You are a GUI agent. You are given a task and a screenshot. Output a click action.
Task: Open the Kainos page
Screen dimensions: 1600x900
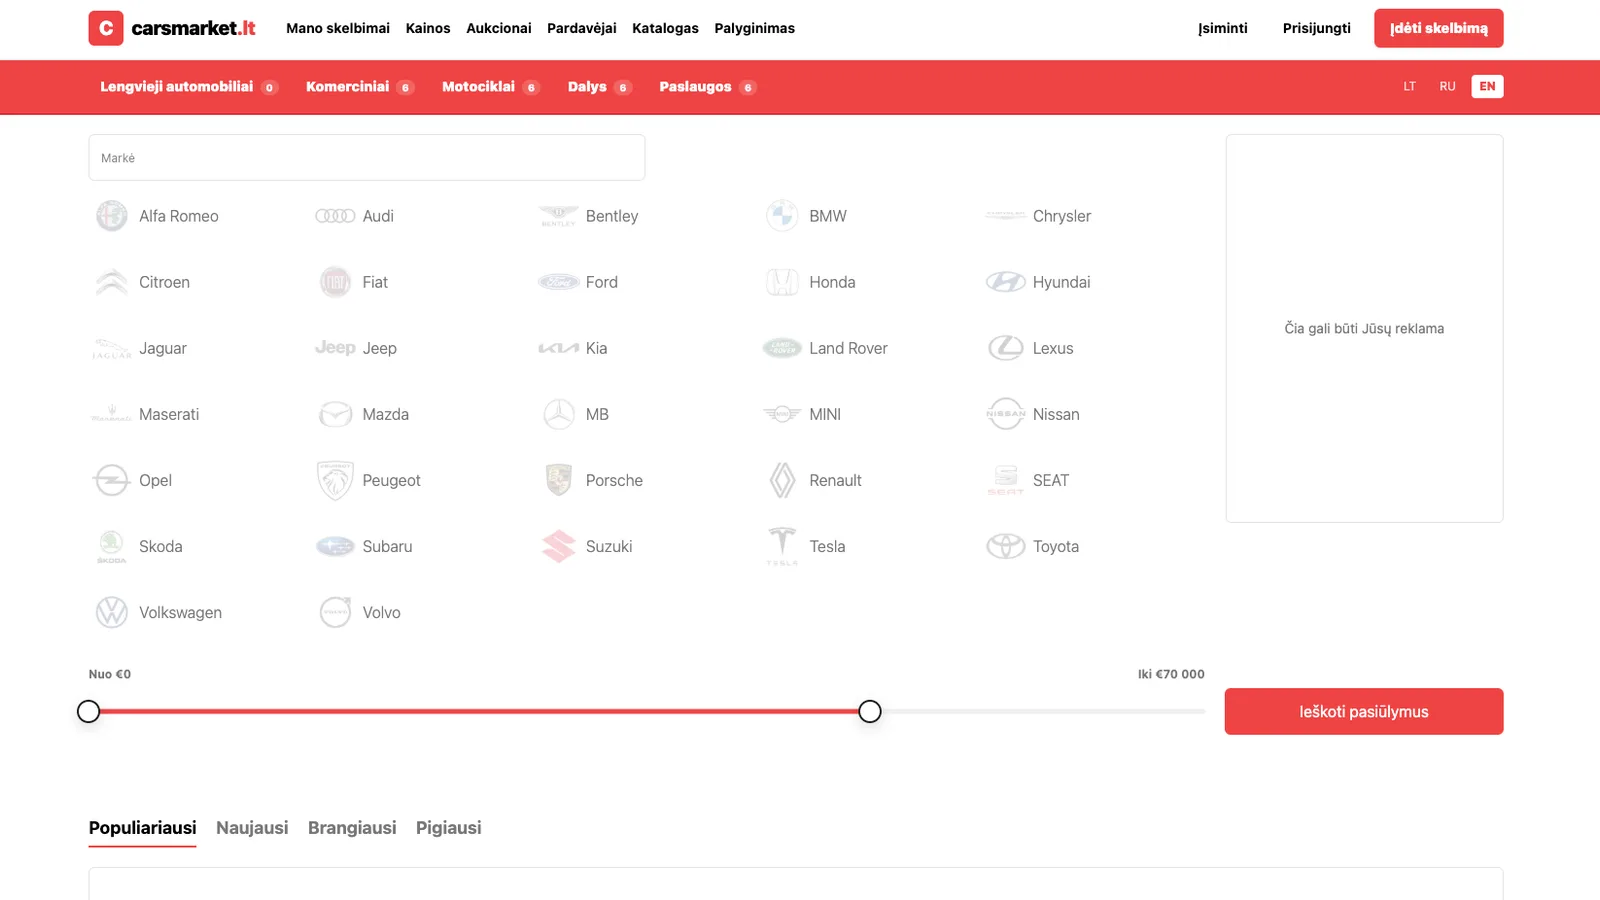pyautogui.click(x=428, y=28)
